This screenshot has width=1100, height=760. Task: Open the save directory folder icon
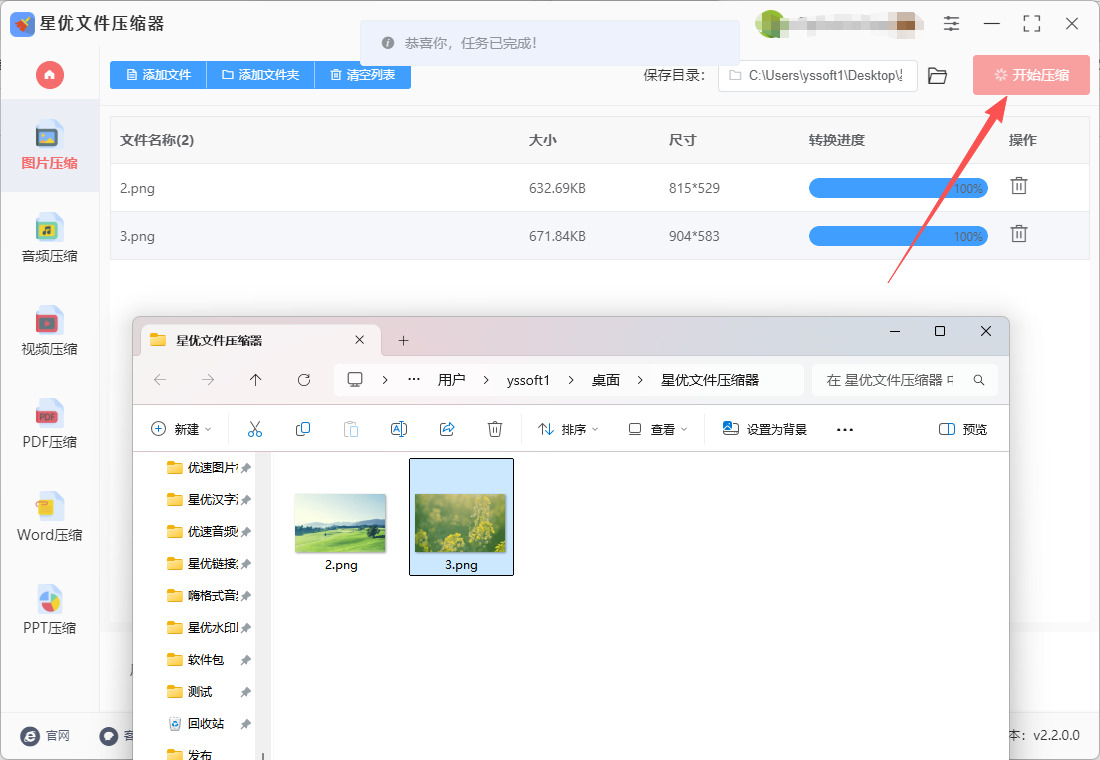click(937, 76)
